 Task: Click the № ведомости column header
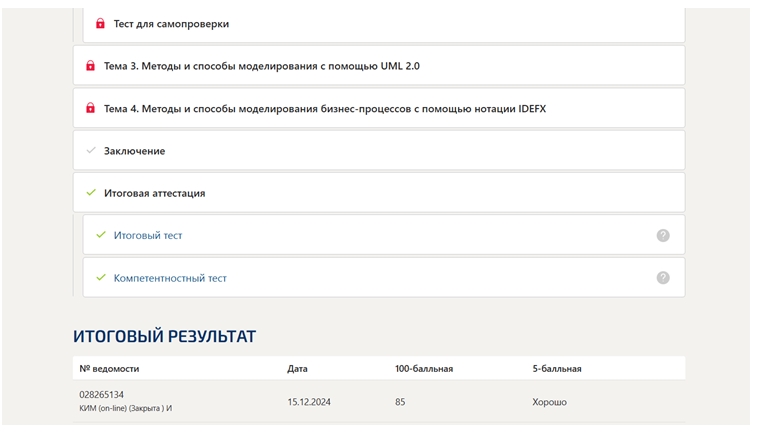tap(109, 368)
